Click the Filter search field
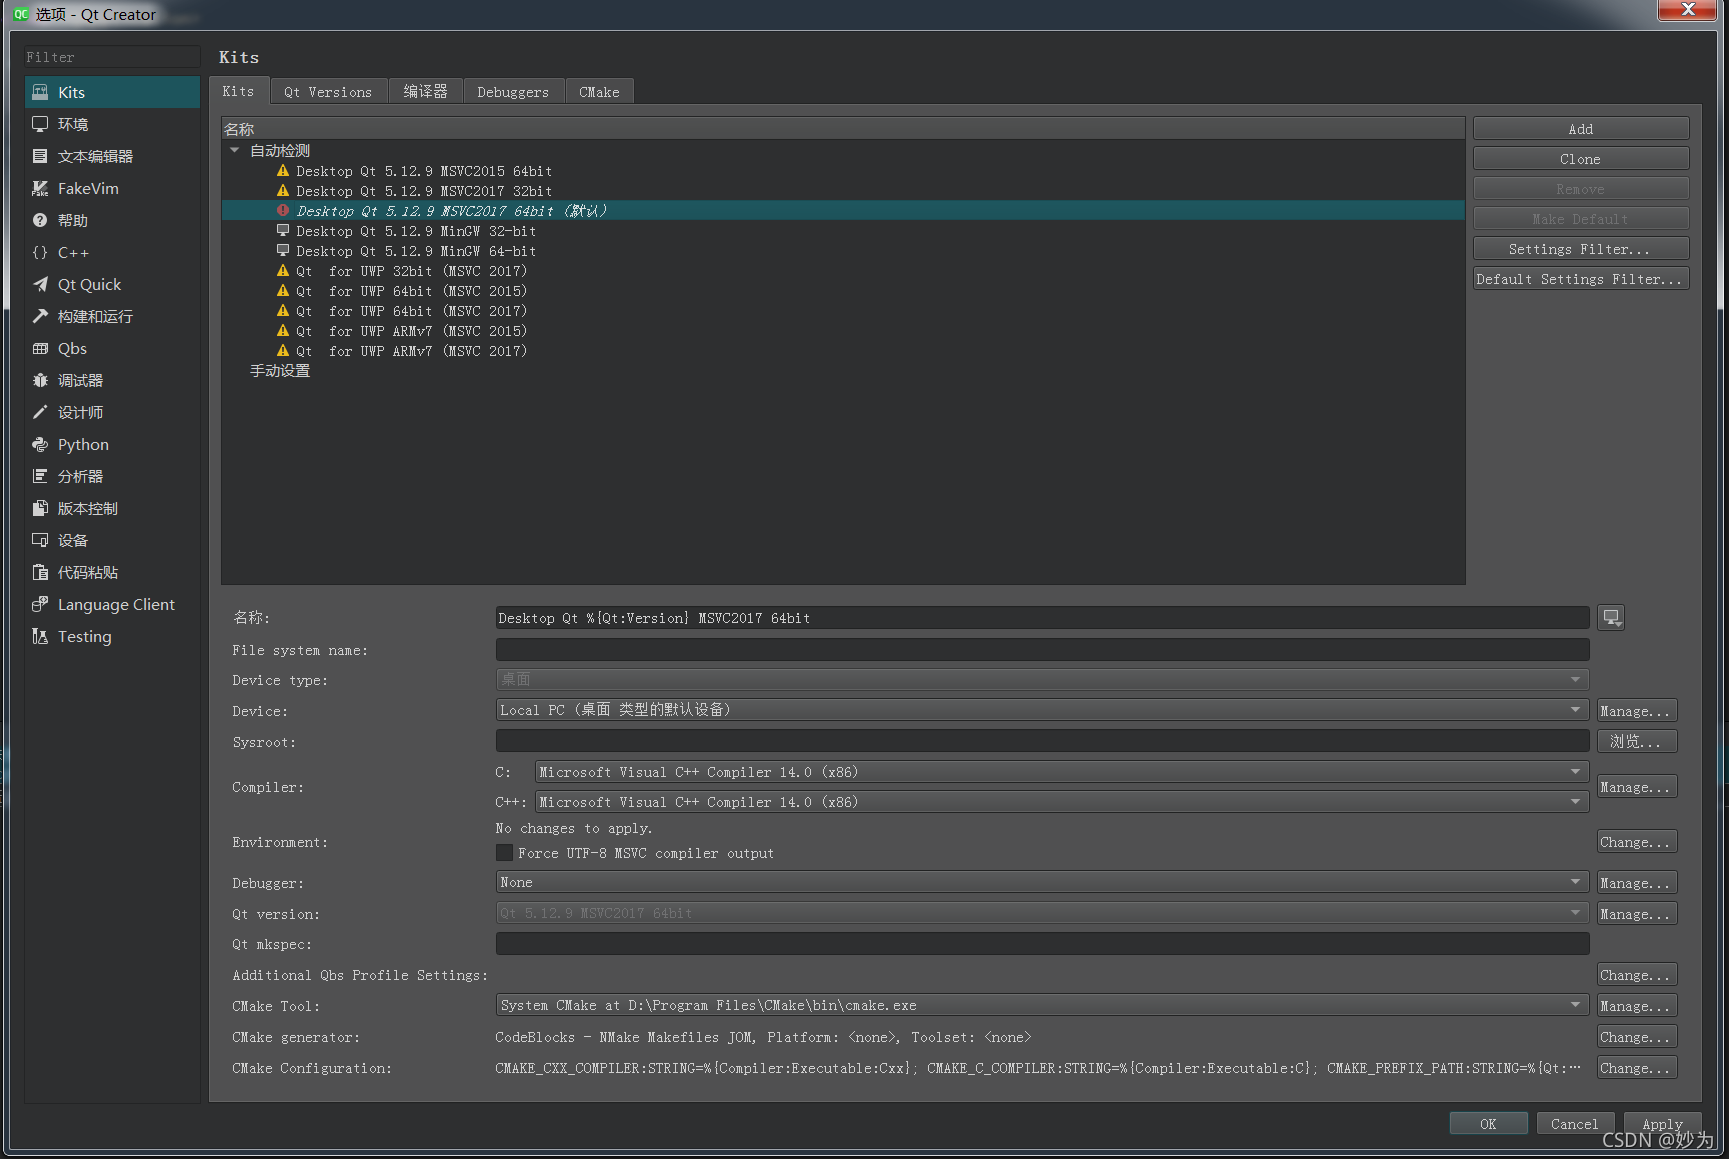Image resolution: width=1729 pixels, height=1159 pixels. (x=112, y=57)
